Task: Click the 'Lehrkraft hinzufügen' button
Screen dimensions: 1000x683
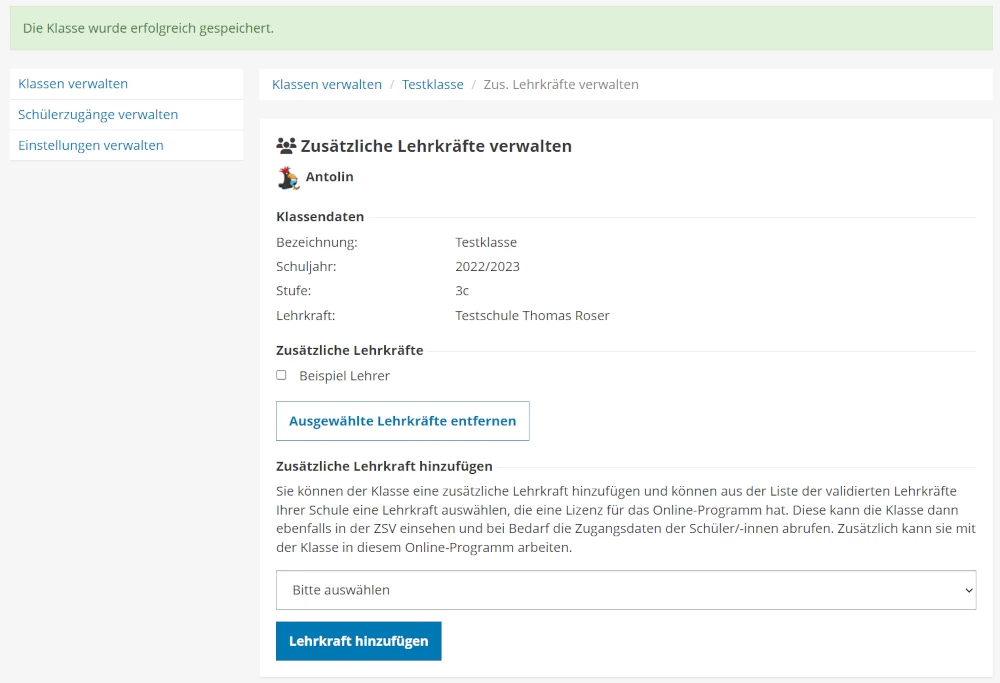Action: [358, 641]
